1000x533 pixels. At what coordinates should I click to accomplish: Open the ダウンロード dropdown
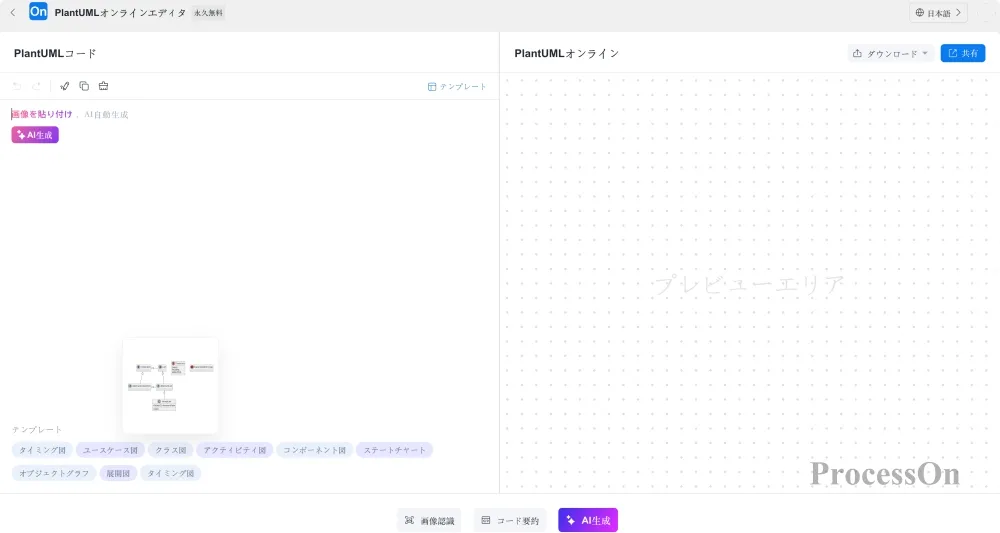coord(890,54)
